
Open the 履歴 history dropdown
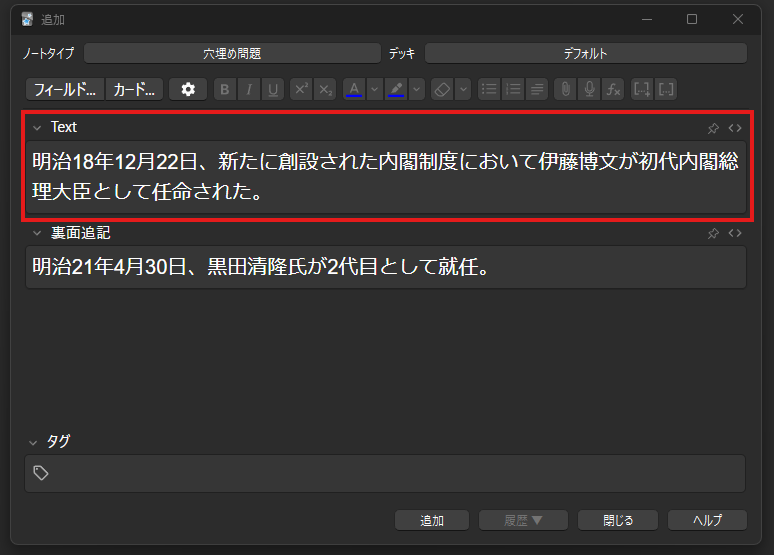pos(523,520)
